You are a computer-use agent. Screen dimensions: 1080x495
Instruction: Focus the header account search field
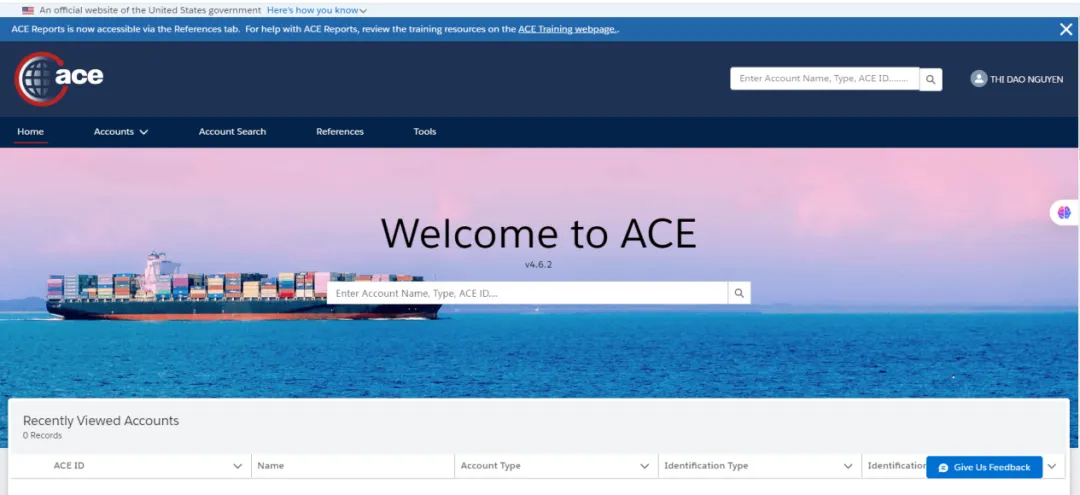pyautogui.click(x=824, y=78)
